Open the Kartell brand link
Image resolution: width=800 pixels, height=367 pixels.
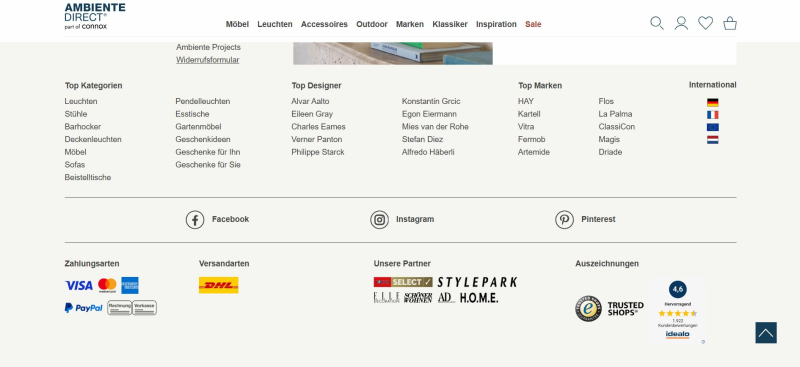[529, 114]
